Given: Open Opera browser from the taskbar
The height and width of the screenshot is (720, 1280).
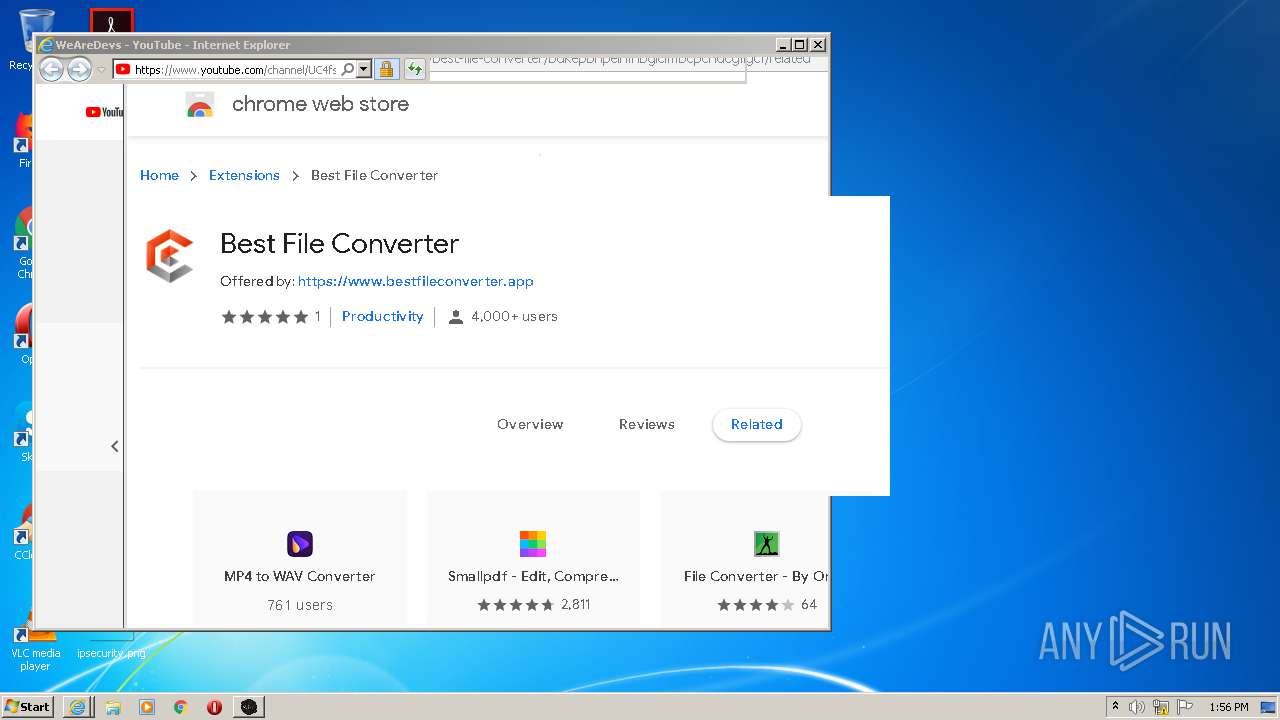Looking at the screenshot, I should coord(214,707).
